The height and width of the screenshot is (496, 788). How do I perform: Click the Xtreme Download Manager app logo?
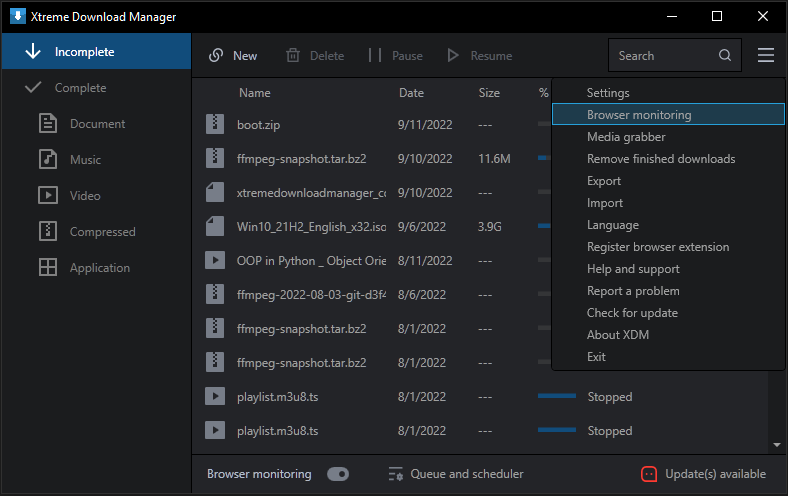click(18, 16)
